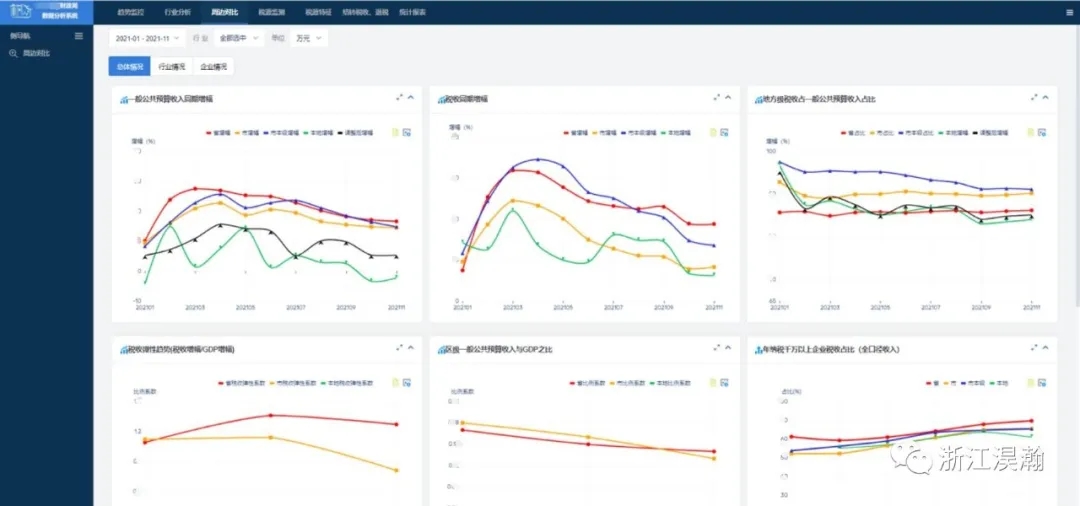Toggle 省增幅 legend series in first chart
Viewport: 1080px width, 506px height.
click(217, 132)
